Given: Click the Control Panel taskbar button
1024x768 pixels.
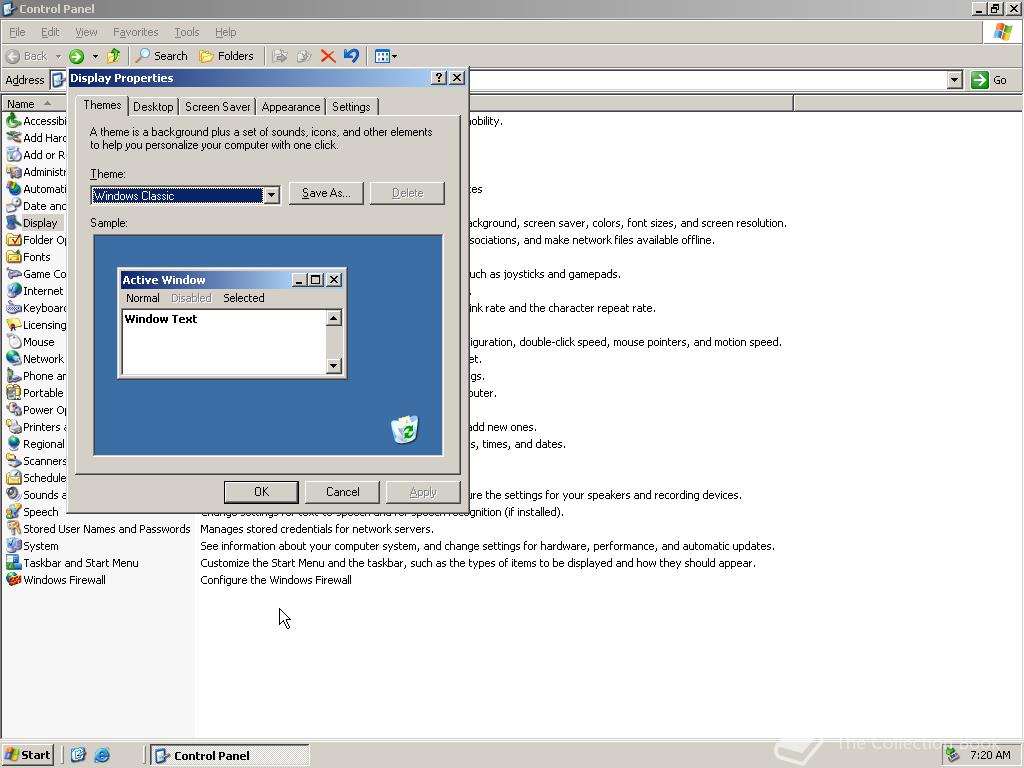Looking at the screenshot, I should 230,755.
